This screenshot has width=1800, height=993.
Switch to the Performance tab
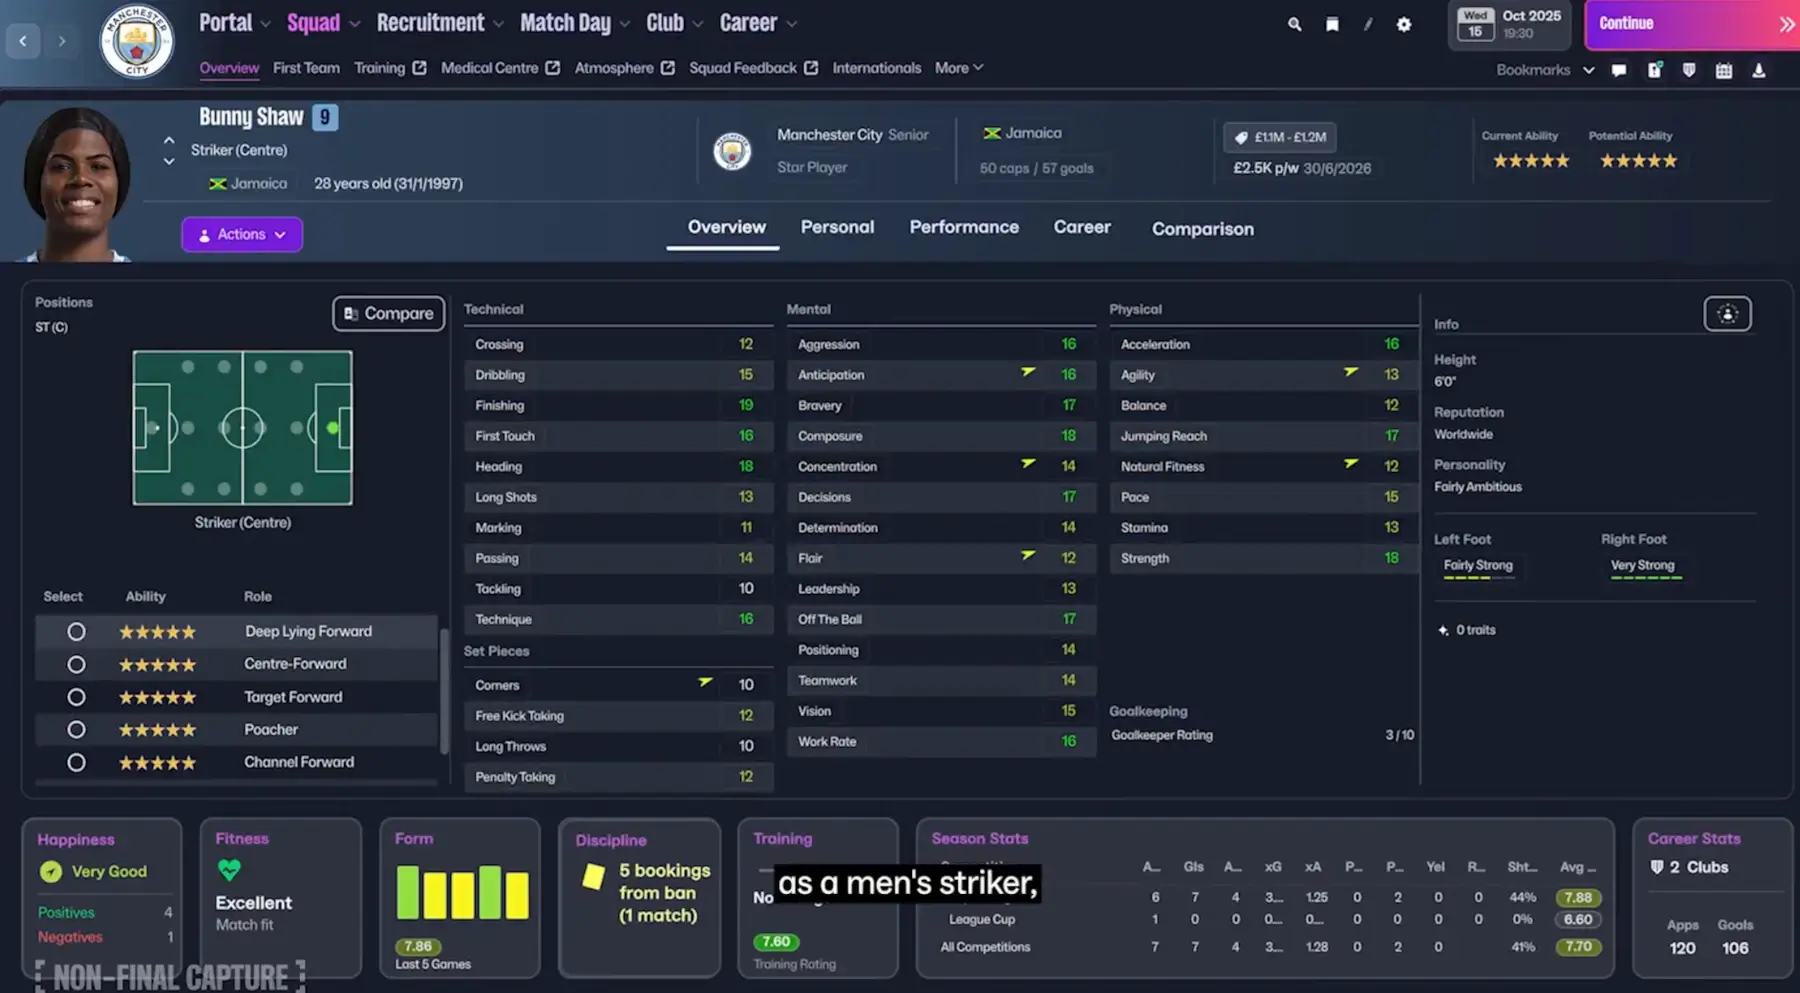(964, 227)
